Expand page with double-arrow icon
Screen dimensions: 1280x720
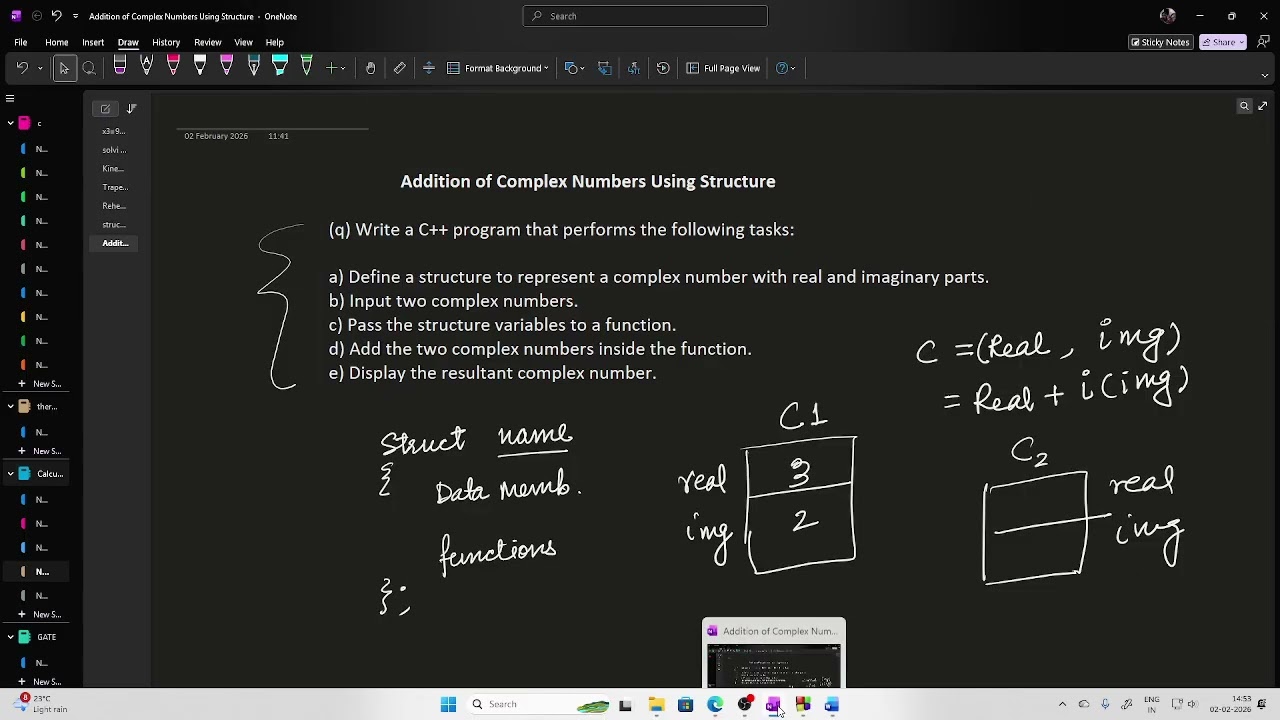[1263, 106]
